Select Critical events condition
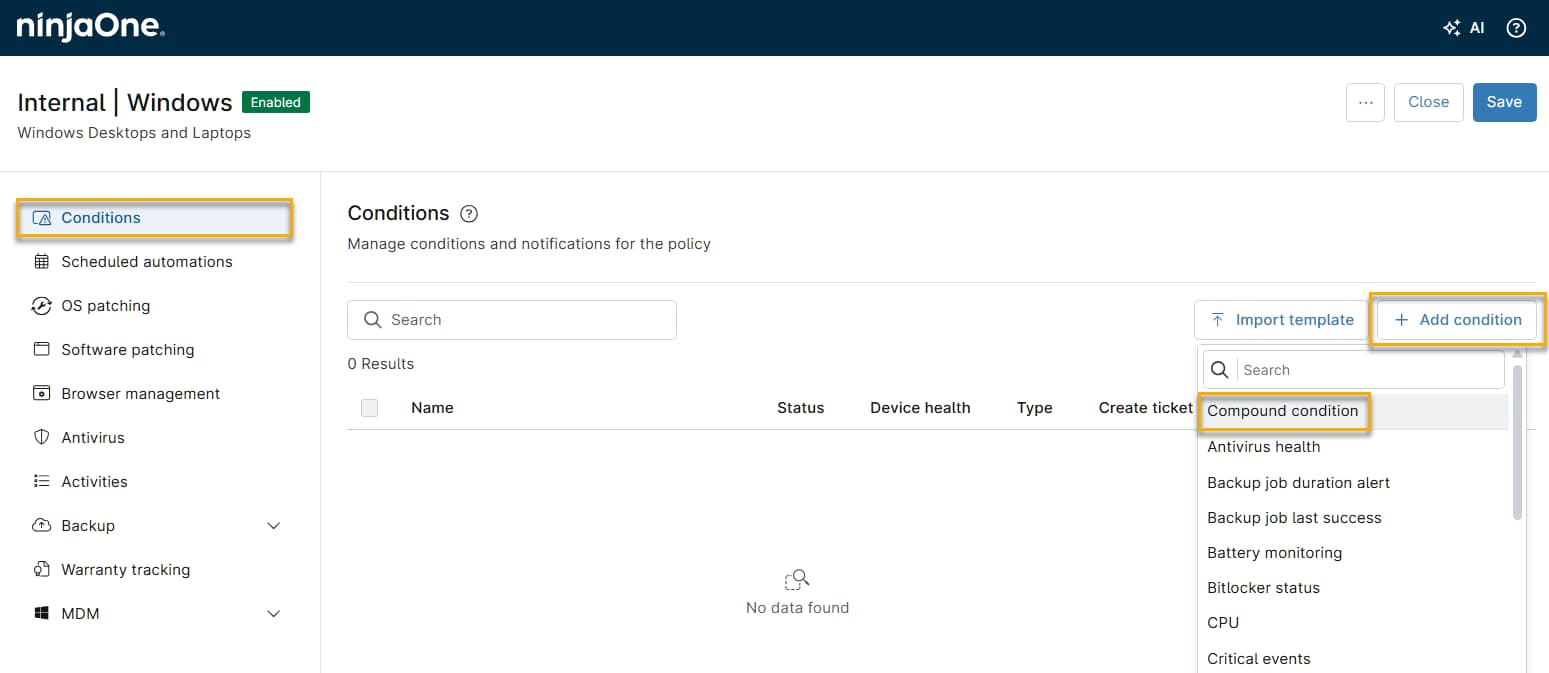 point(1353,659)
